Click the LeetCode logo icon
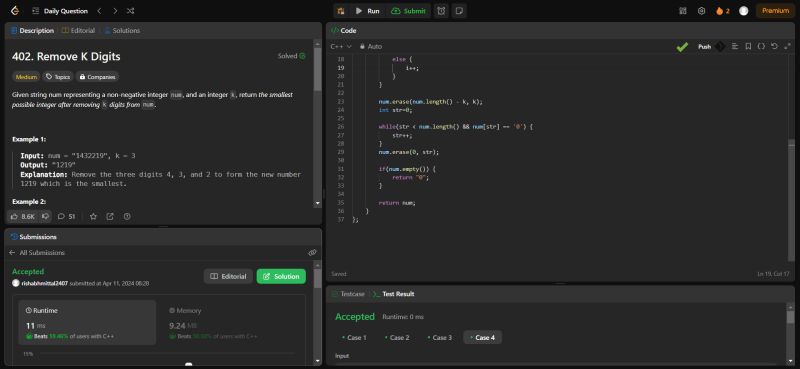This screenshot has height=369, width=800. coord(15,11)
